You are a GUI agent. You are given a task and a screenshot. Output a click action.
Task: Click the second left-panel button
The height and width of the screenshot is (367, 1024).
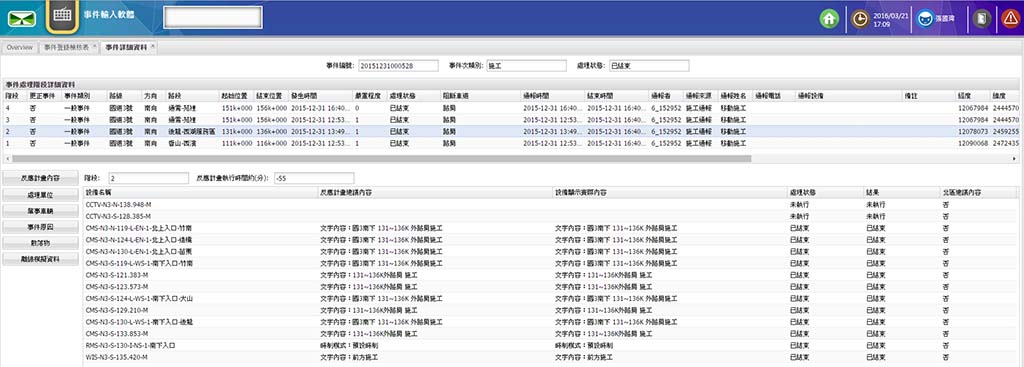click(x=40, y=195)
